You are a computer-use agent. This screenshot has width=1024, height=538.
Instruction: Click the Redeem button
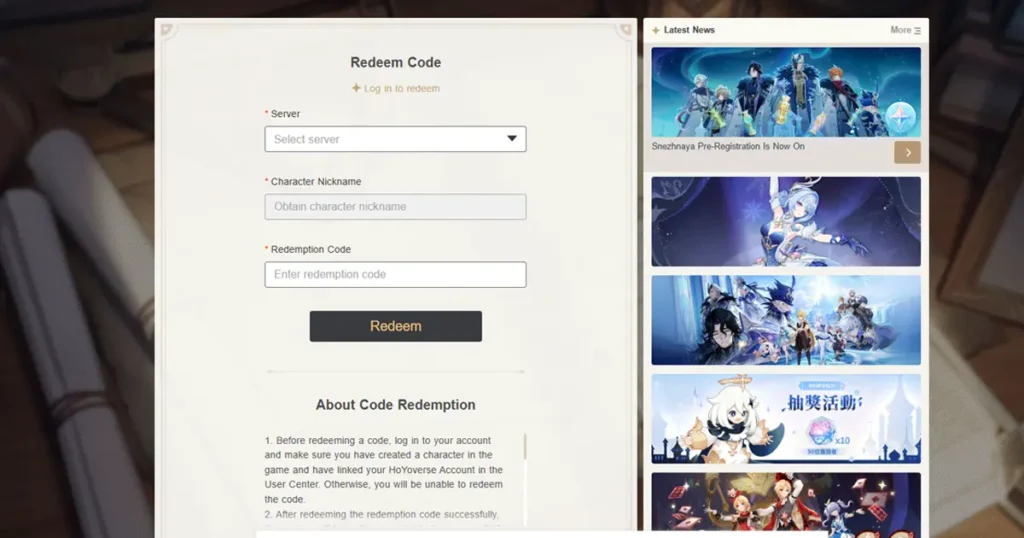(x=396, y=326)
